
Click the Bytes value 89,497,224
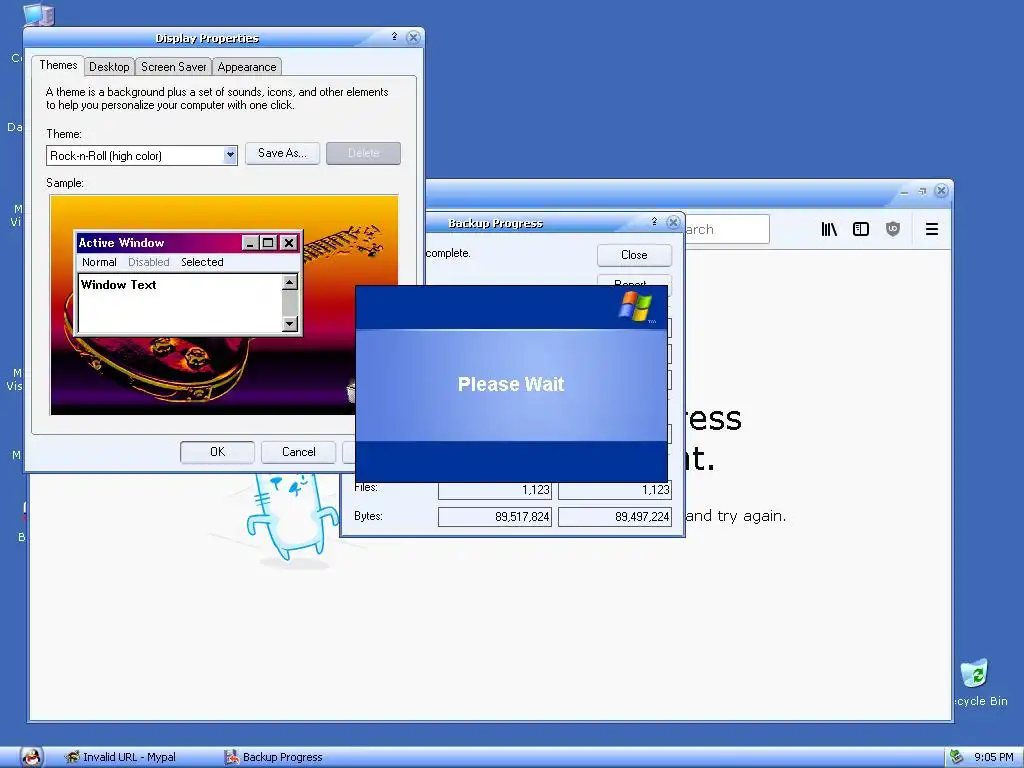coord(615,517)
